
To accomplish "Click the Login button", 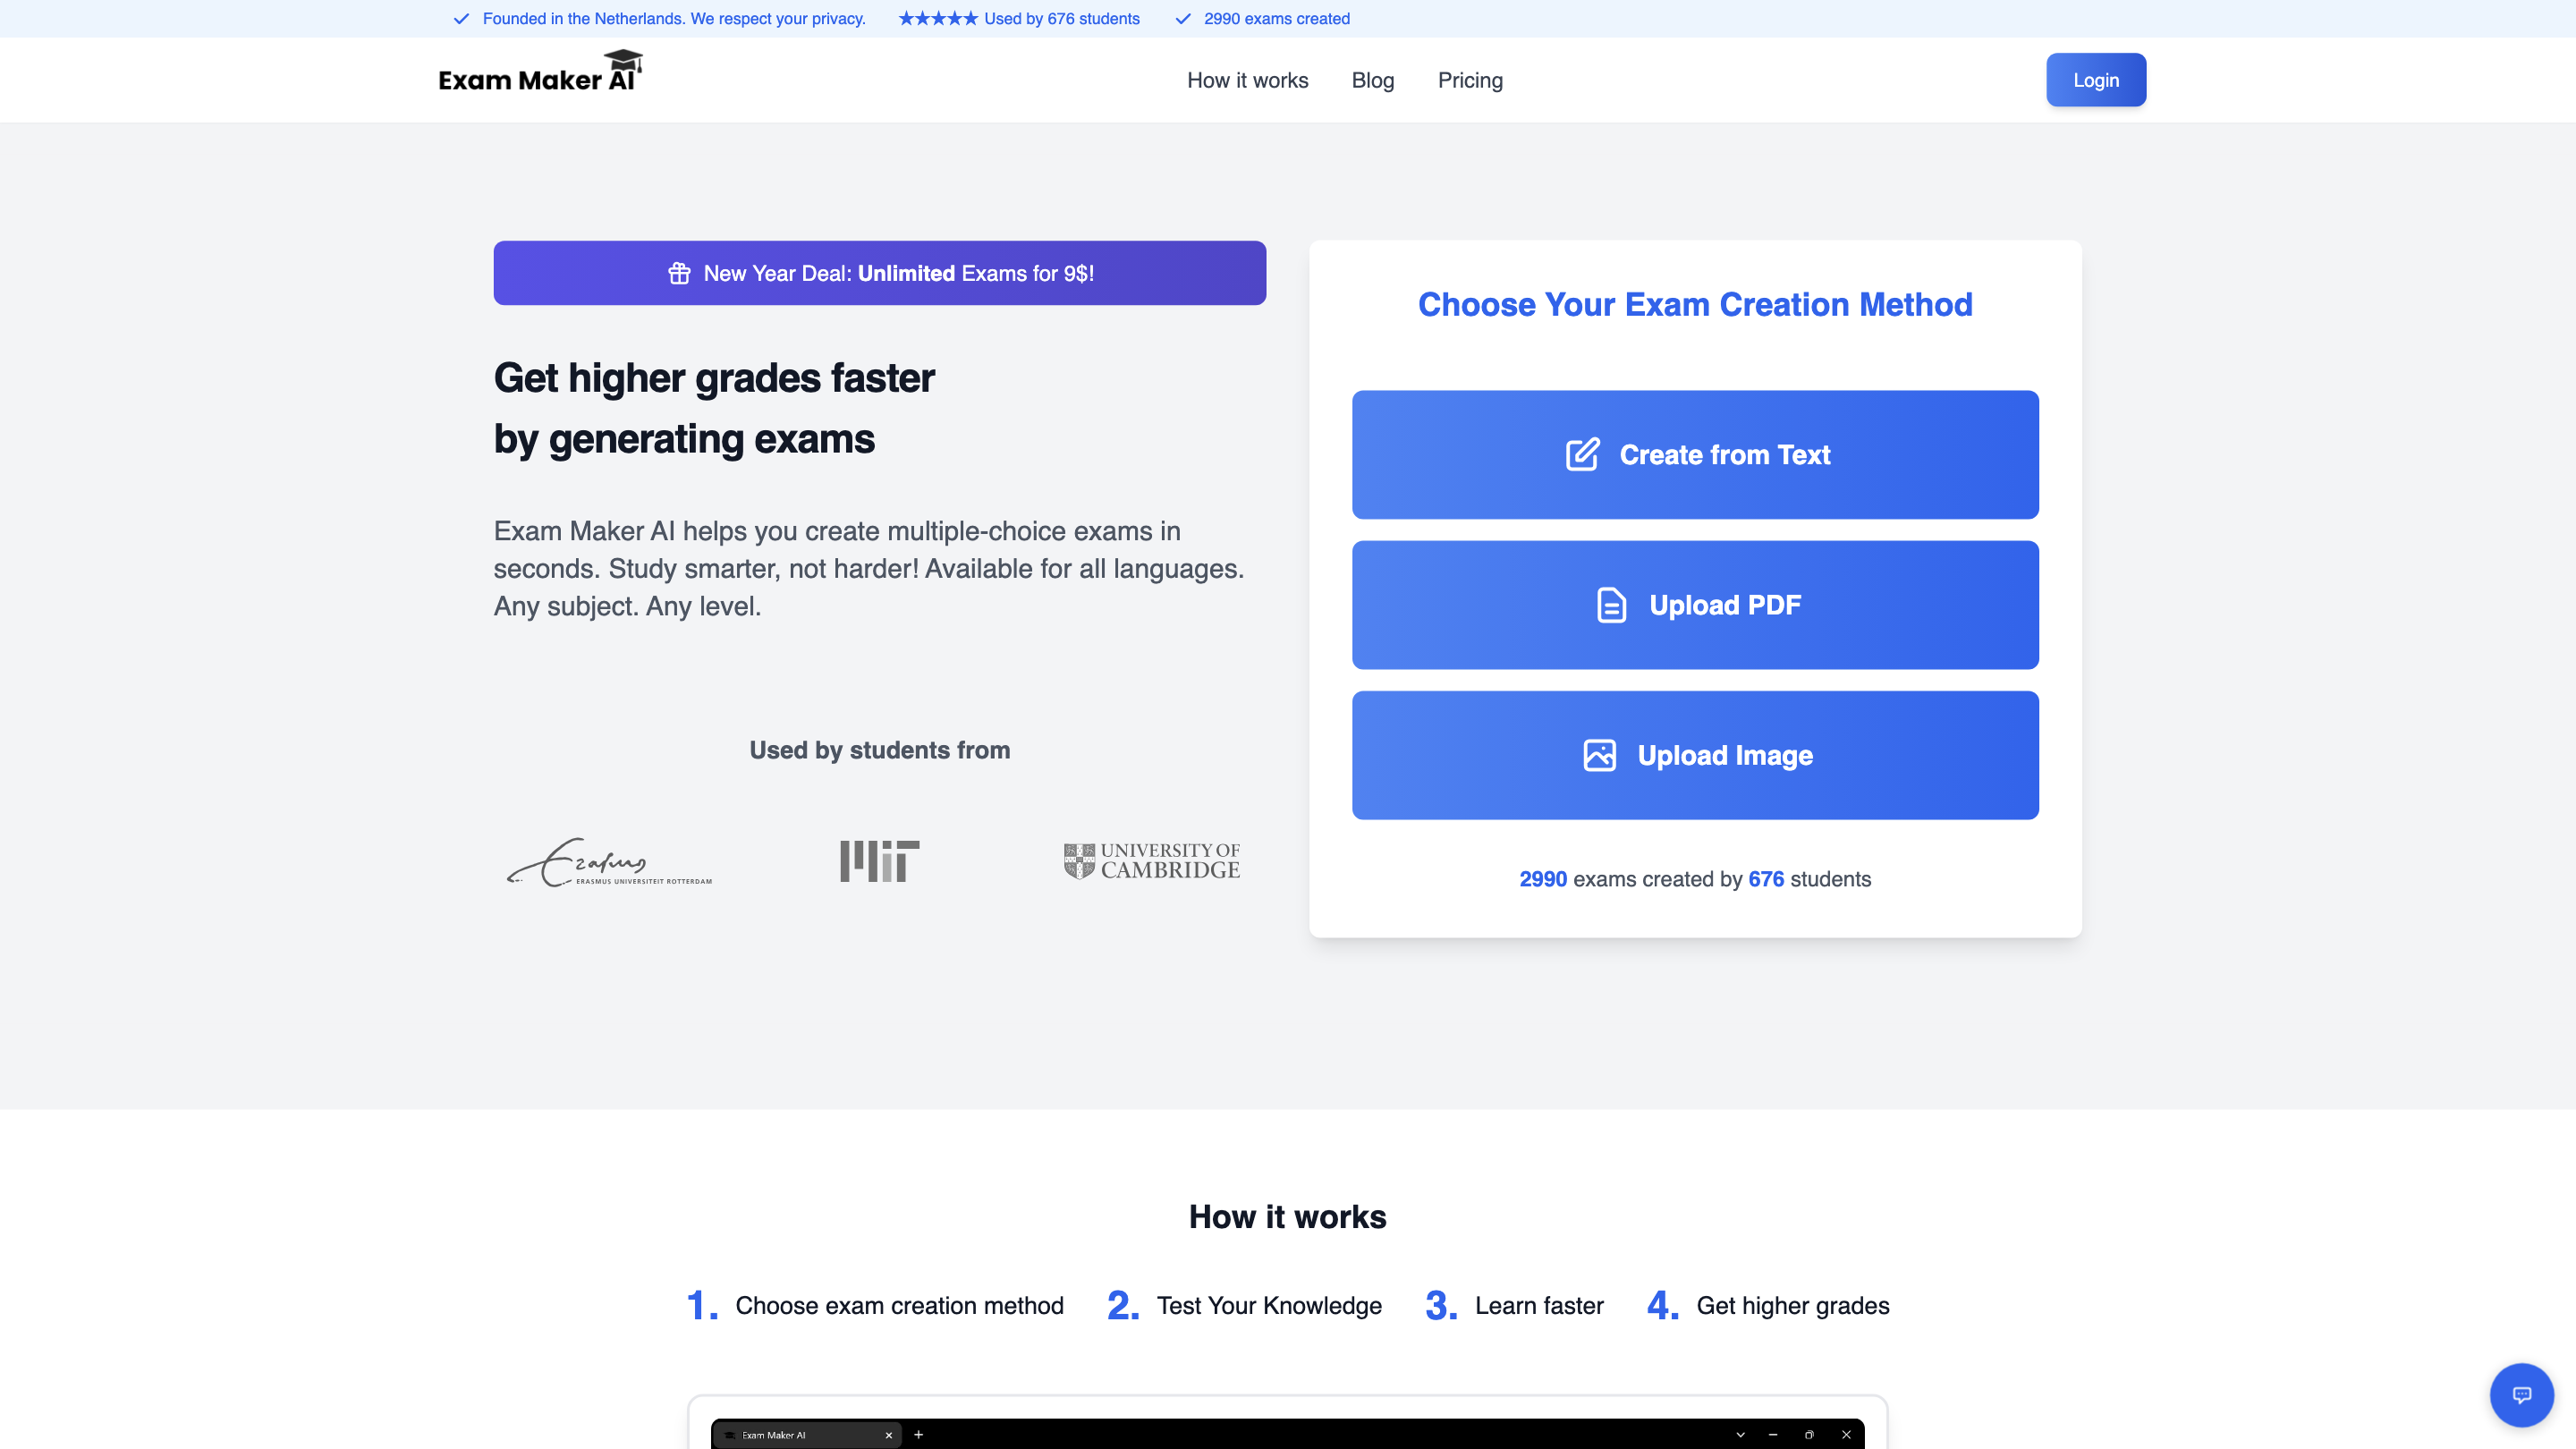I will [2095, 79].
